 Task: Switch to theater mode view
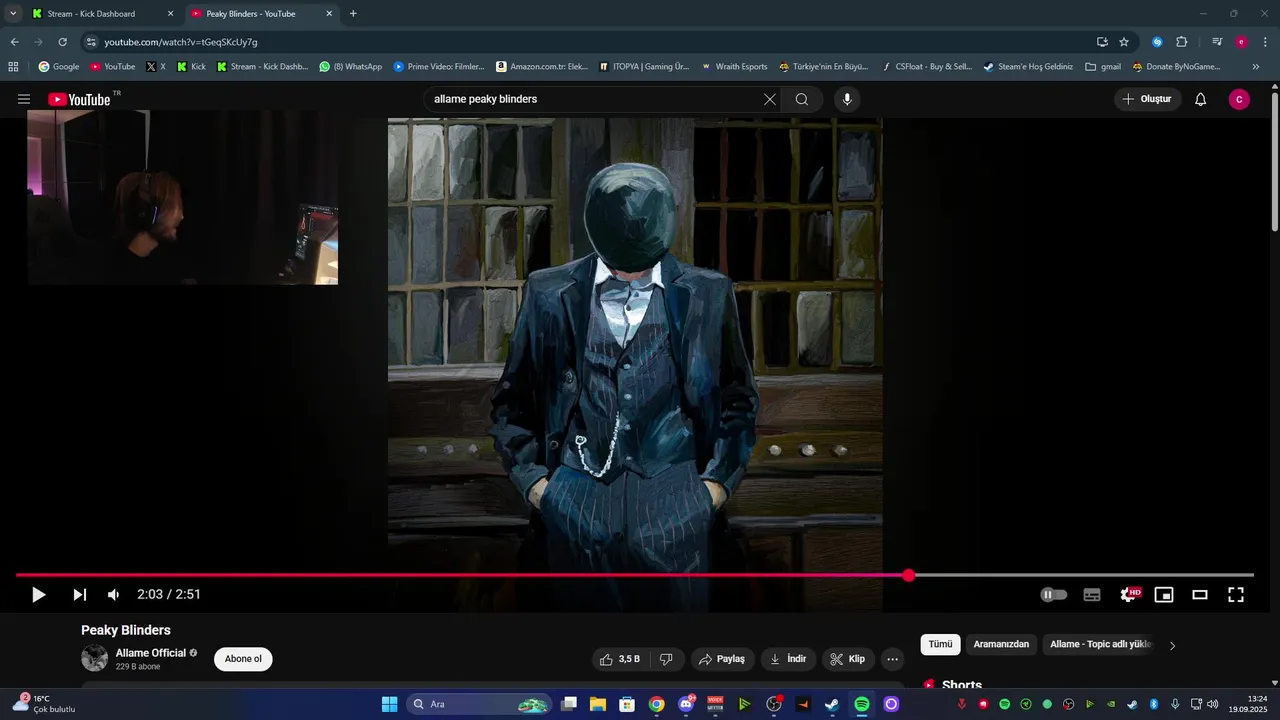tap(1200, 595)
